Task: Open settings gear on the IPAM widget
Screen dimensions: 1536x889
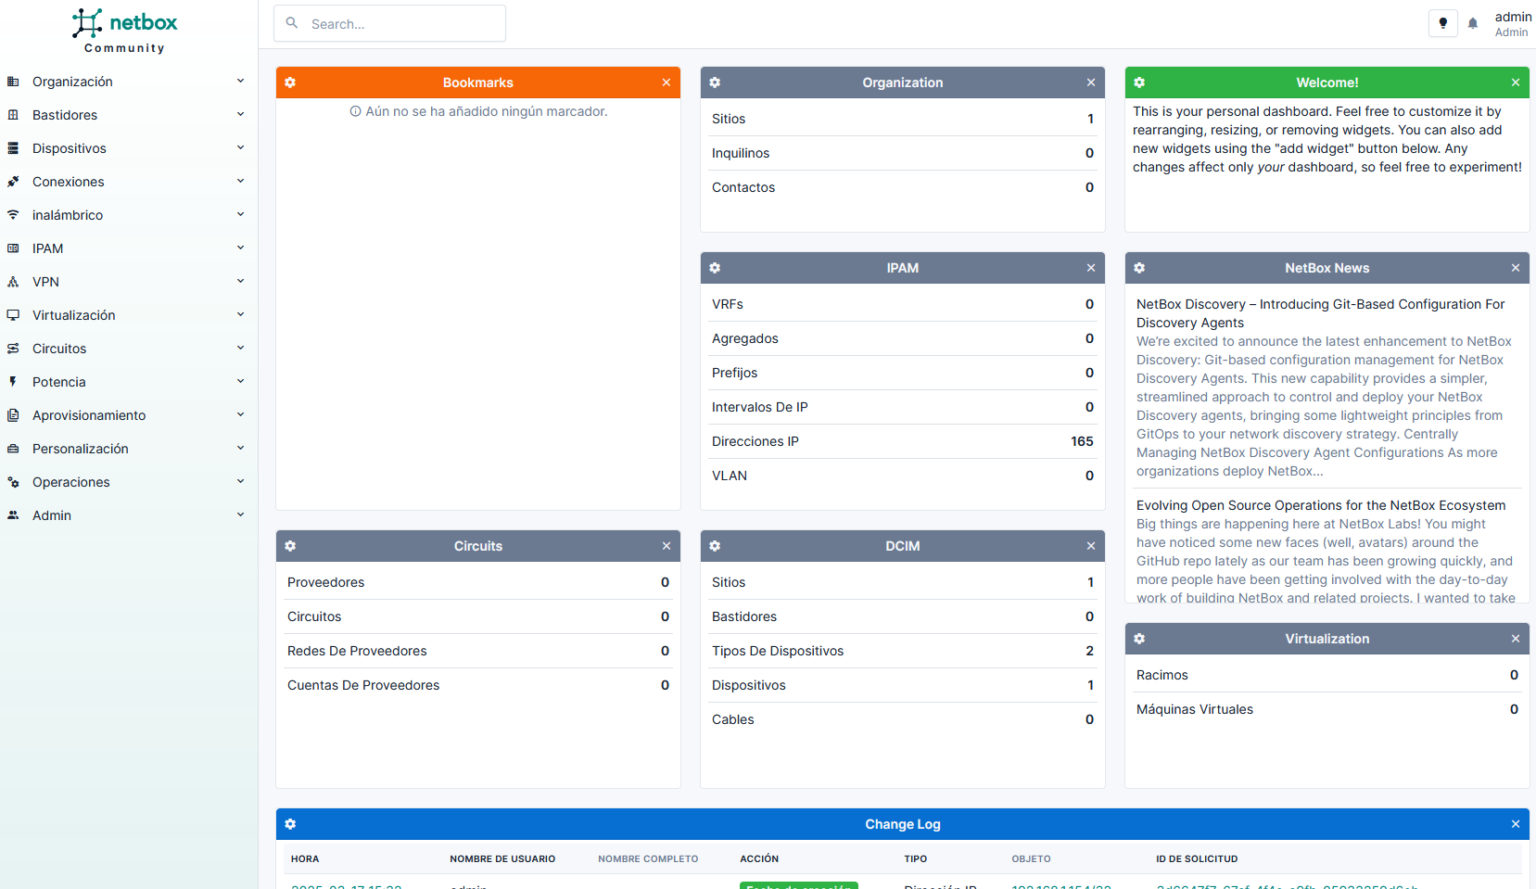Action: click(715, 268)
